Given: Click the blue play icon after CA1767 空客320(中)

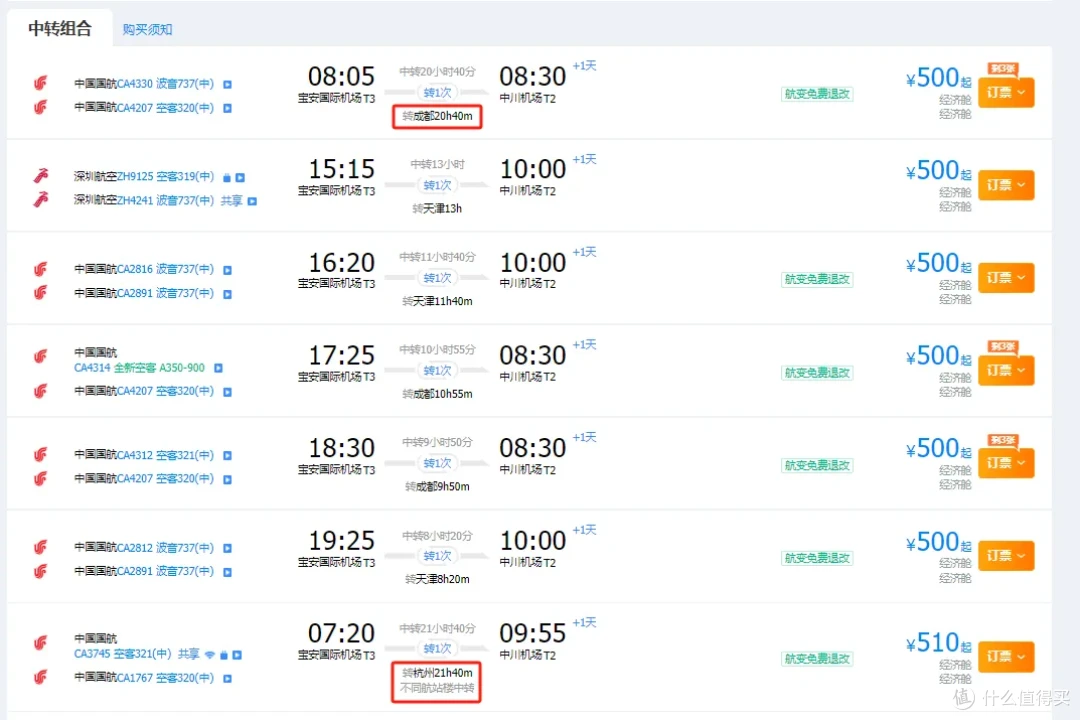Looking at the screenshot, I should tap(227, 679).
